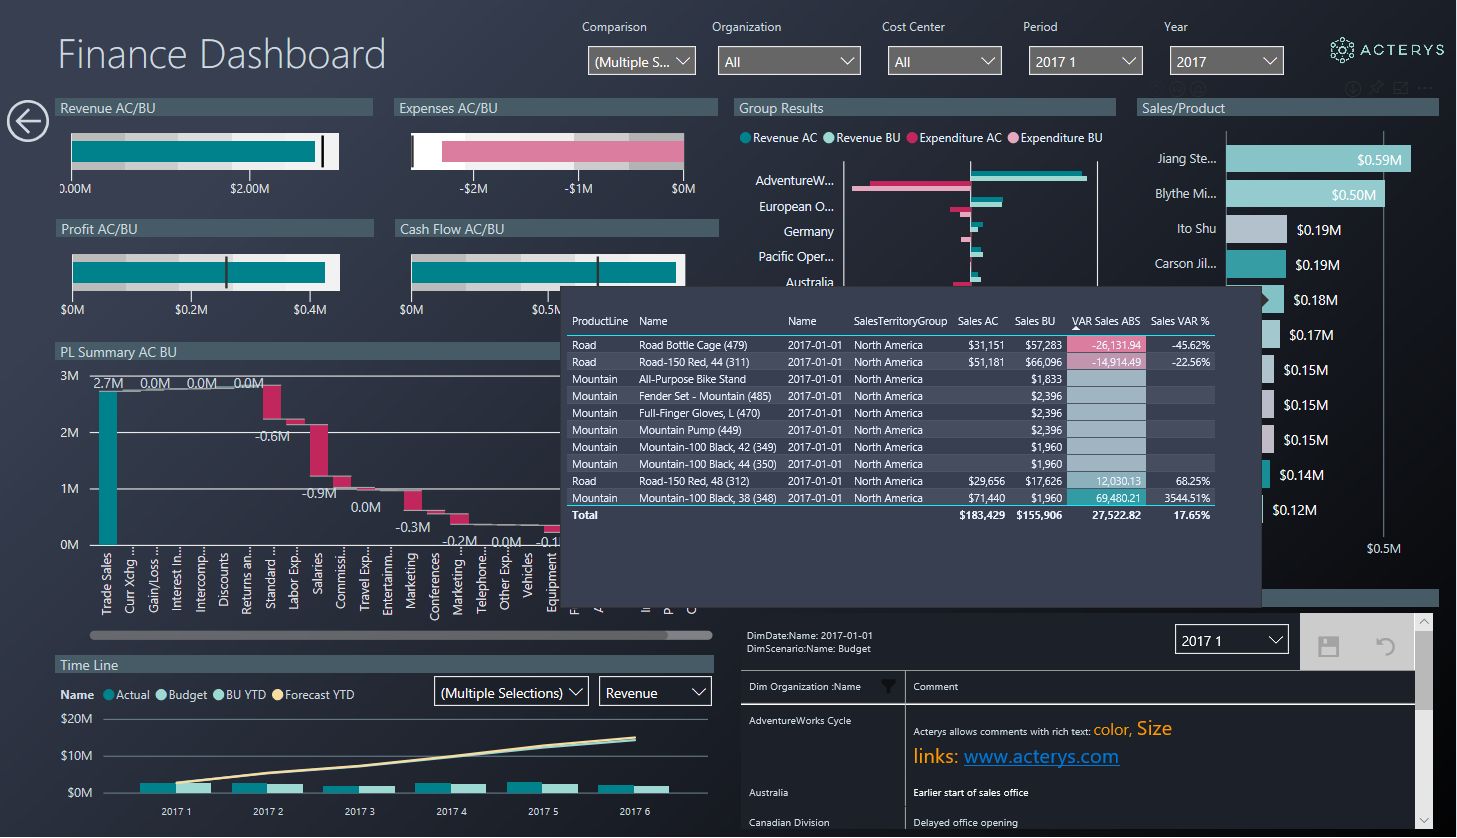
Task: Open the www.acterys.com link
Action: (x=1041, y=757)
